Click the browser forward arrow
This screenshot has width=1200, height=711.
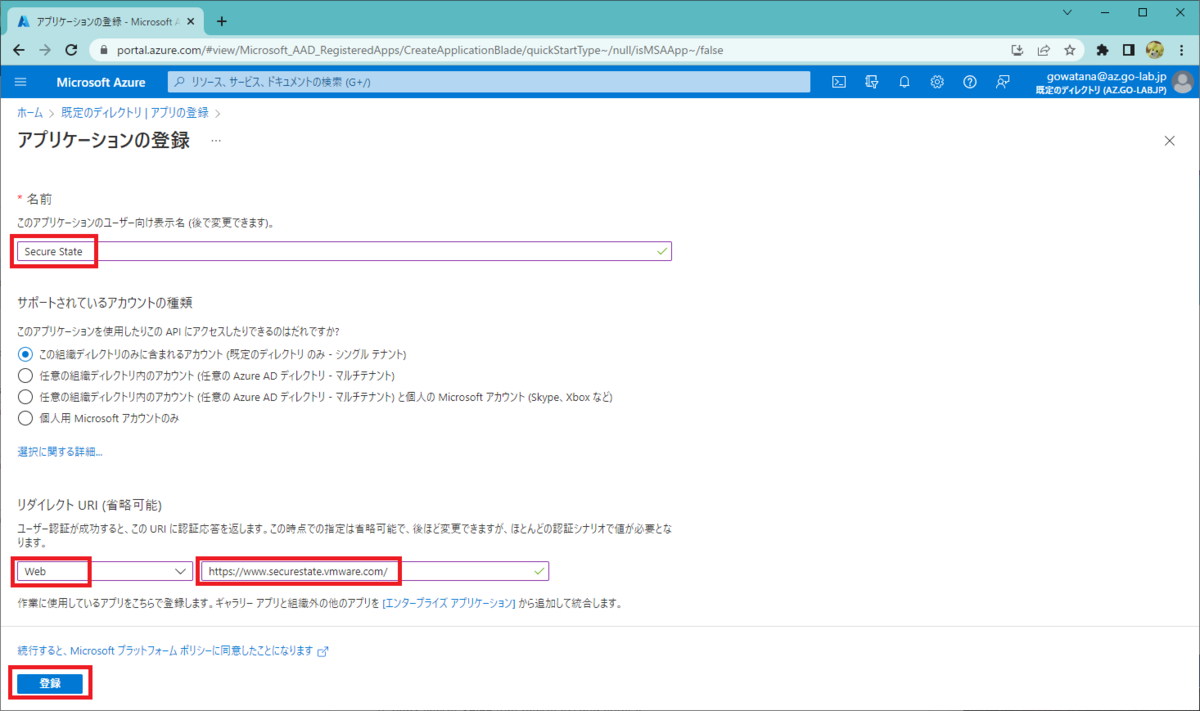(x=45, y=49)
